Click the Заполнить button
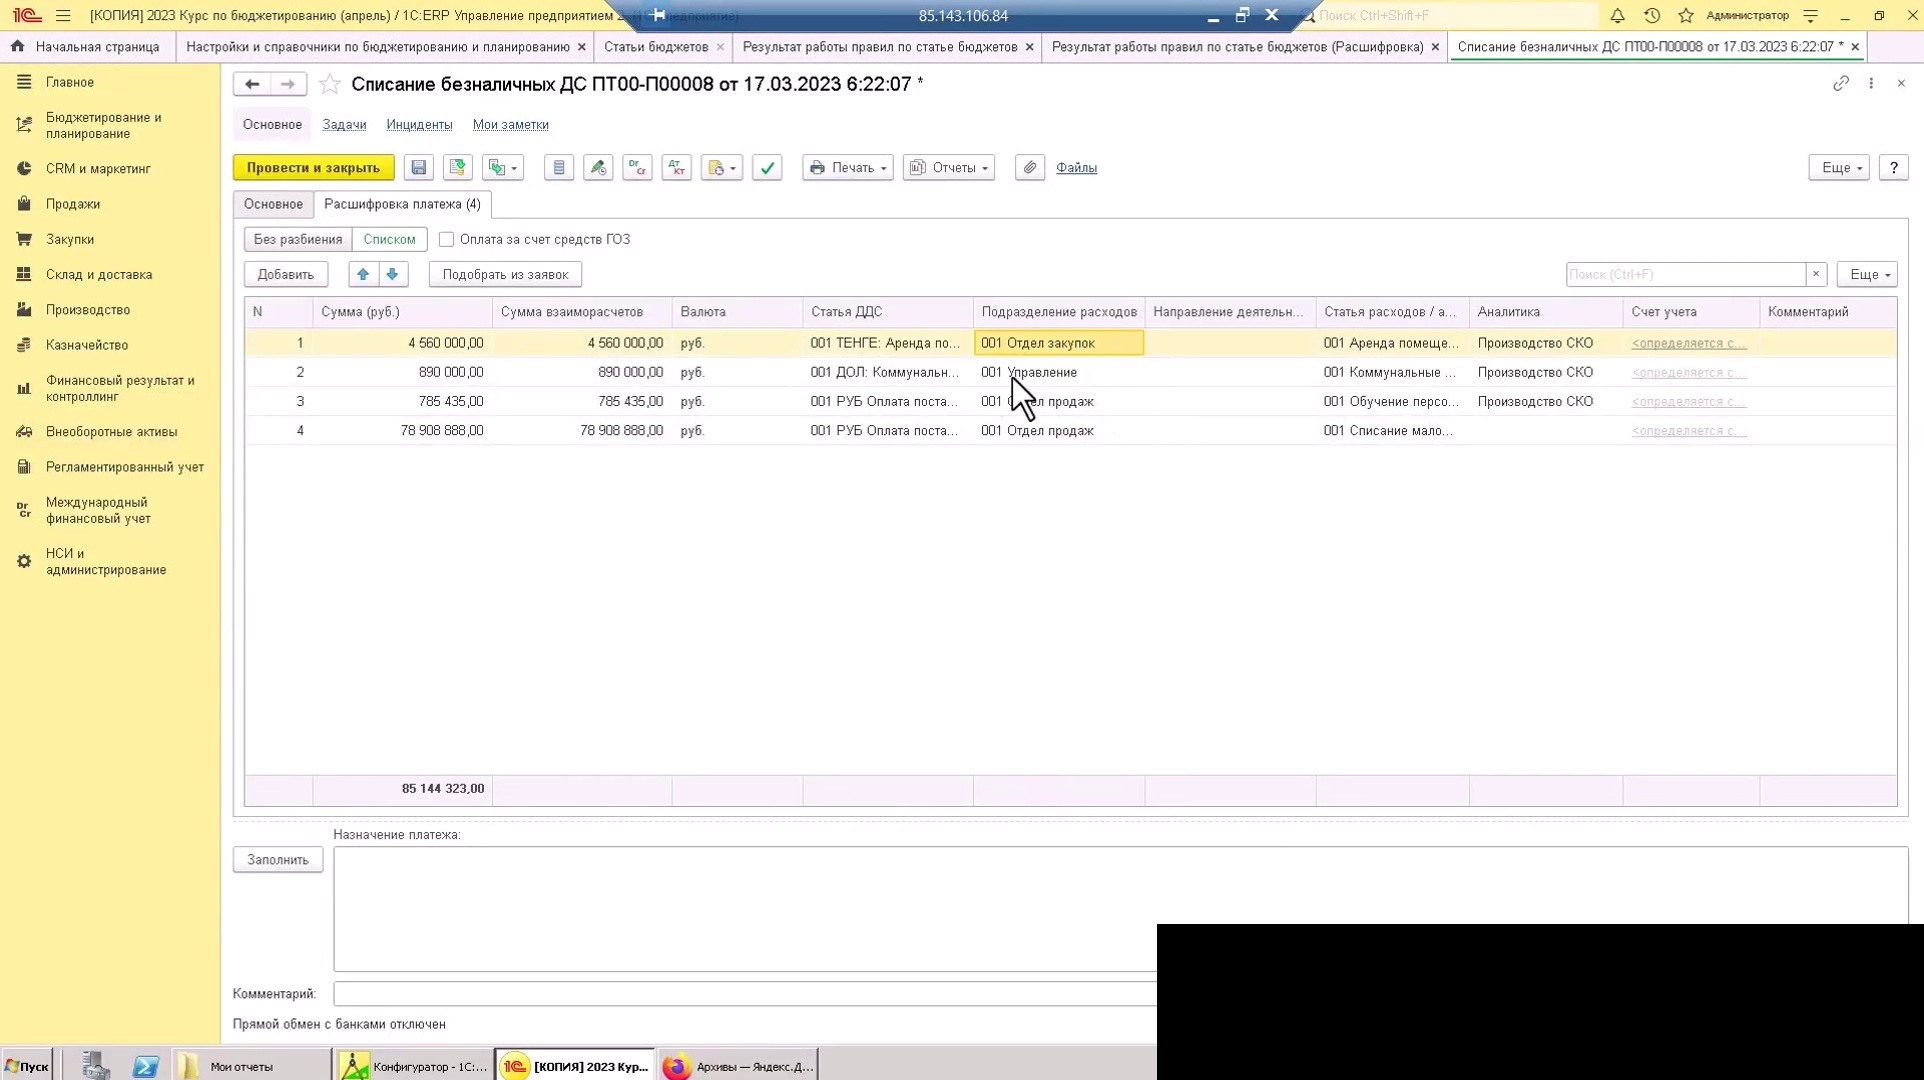 pyautogui.click(x=278, y=860)
